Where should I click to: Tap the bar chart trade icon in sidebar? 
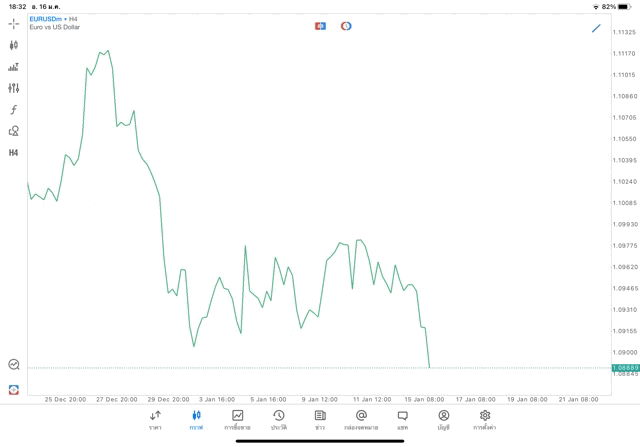click(13, 67)
